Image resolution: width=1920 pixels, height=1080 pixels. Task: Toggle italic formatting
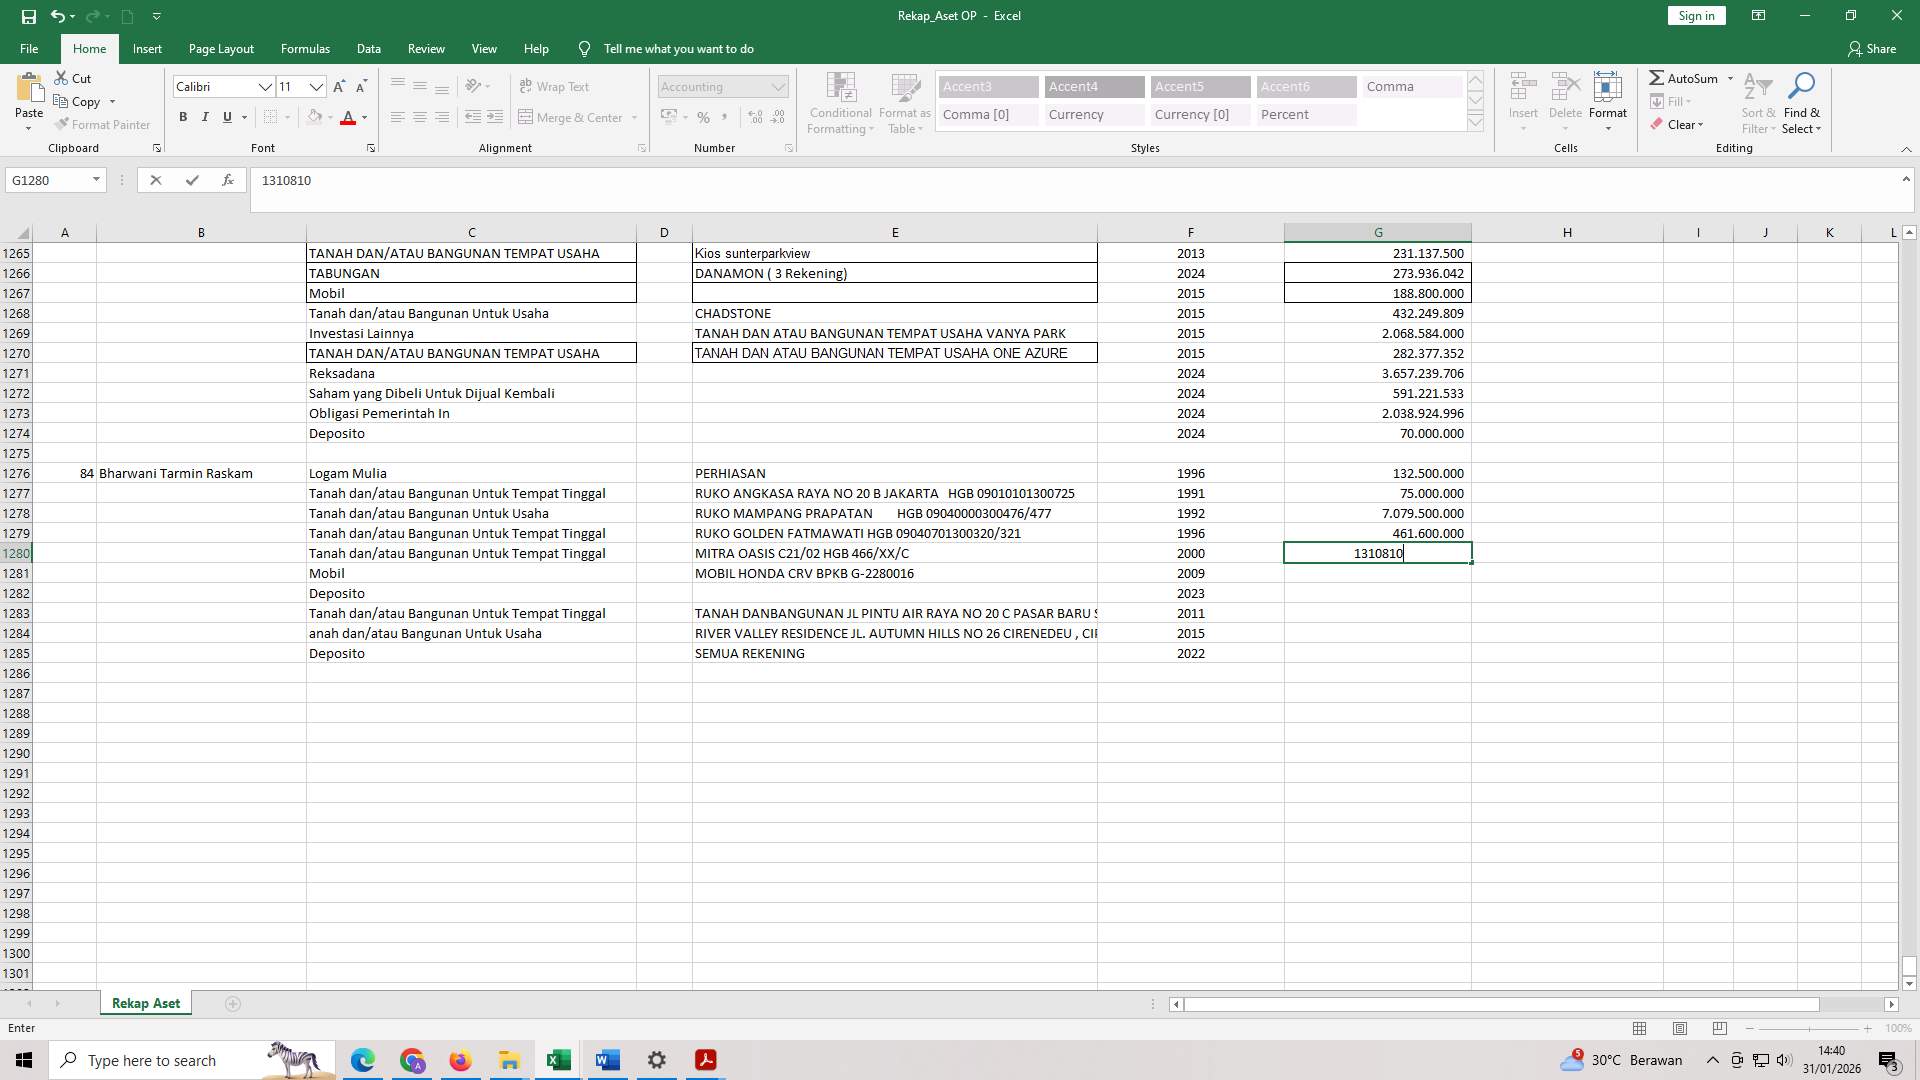click(205, 117)
